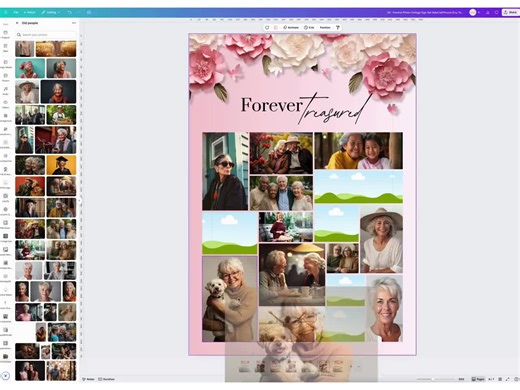Adjust the zoom slider in bottom bar
Screen dimensions: 520x390
coord(435,379)
